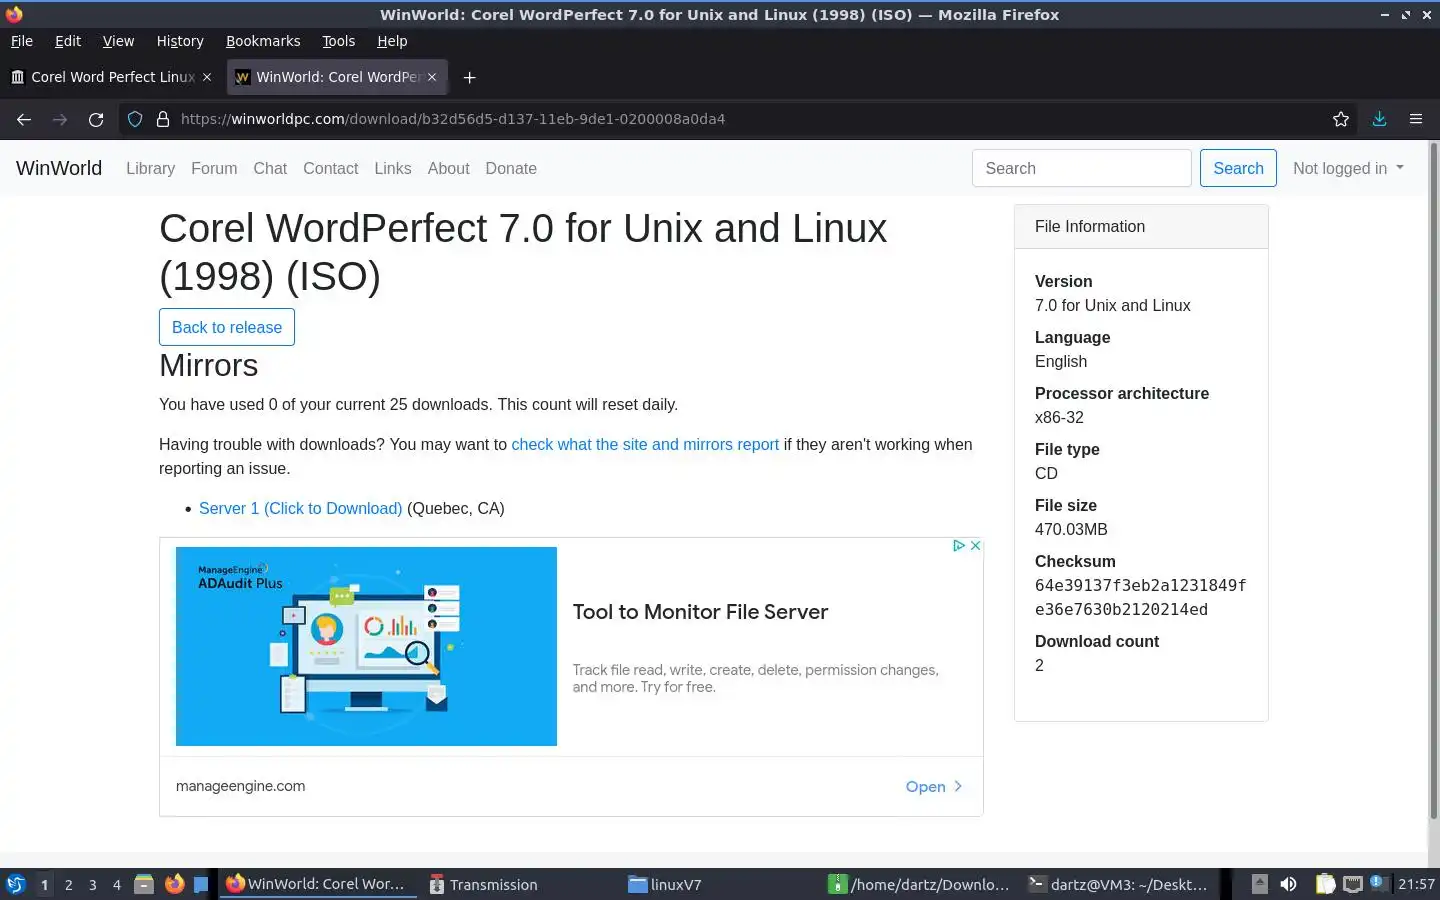1440x900 pixels.
Task: Switch to the /home/dartz/Downloads archive window
Action: [x=919, y=884]
